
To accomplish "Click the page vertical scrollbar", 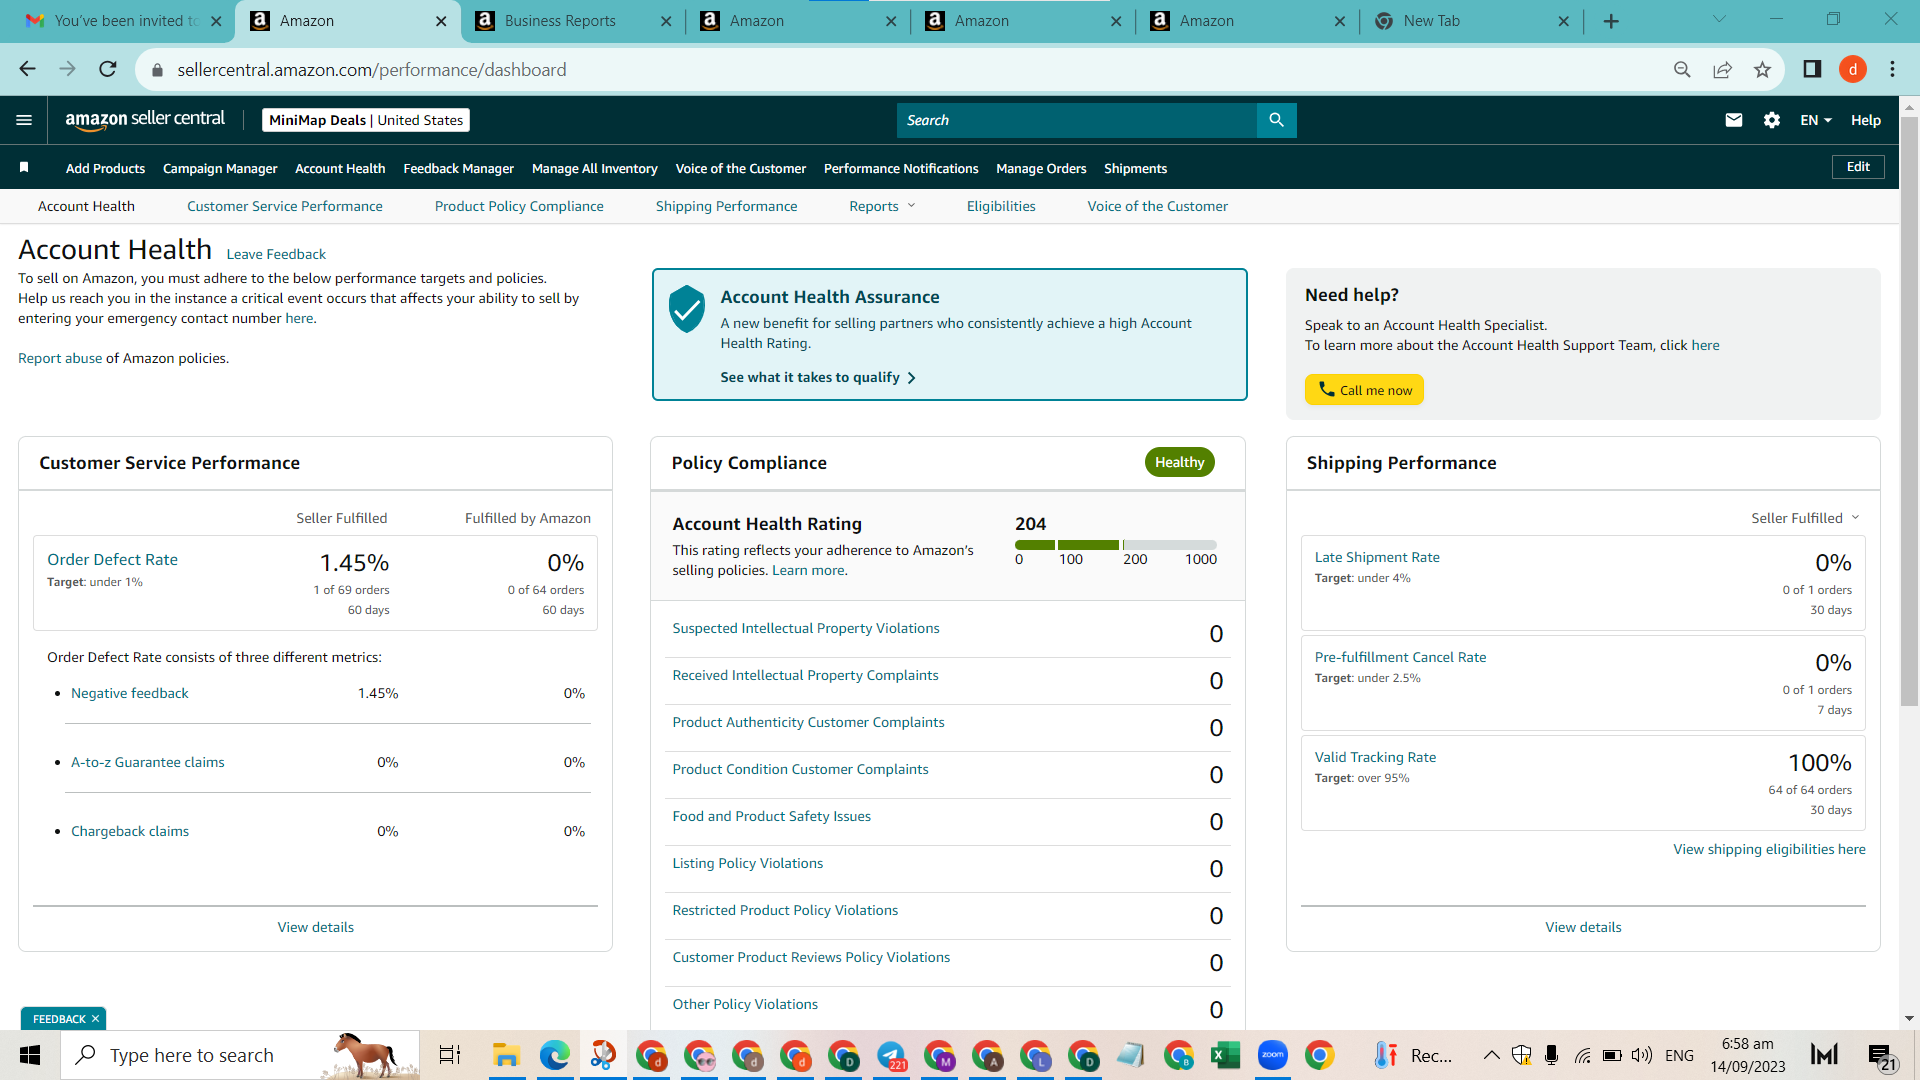I will coord(1909,410).
